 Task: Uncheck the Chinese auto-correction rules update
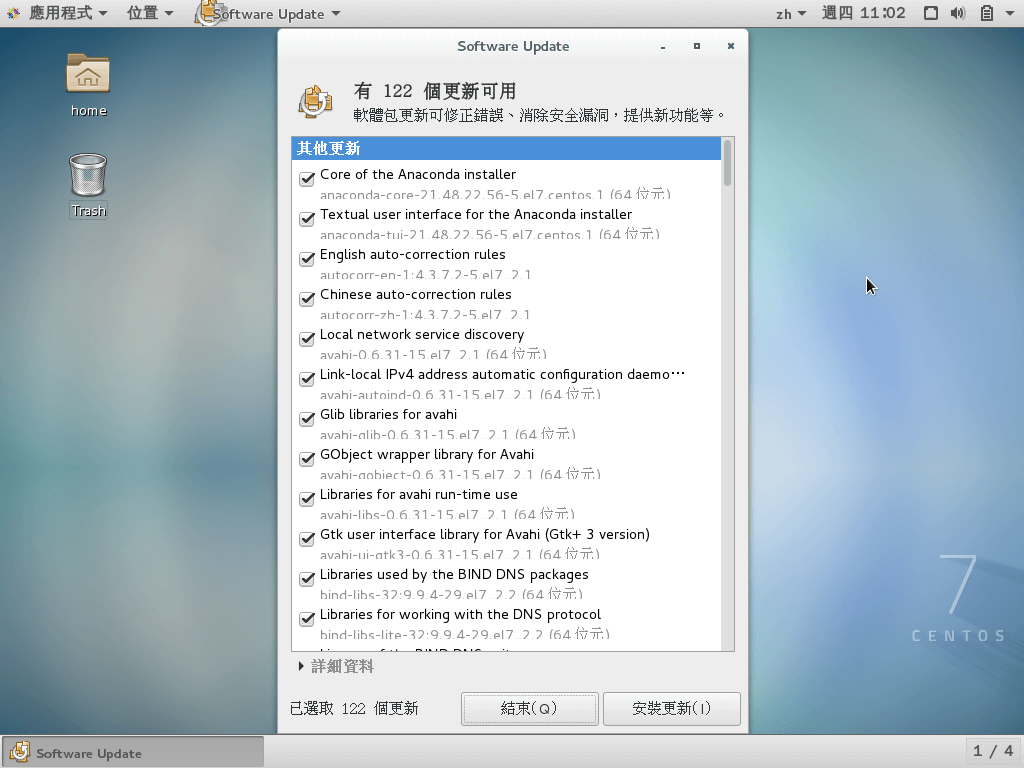pos(306,298)
